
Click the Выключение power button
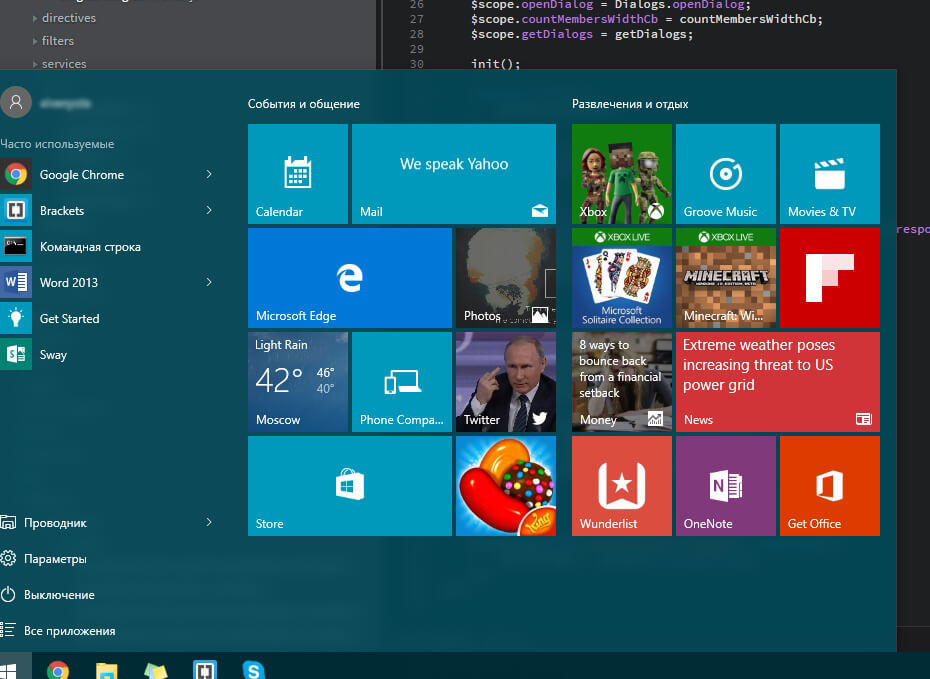click(x=59, y=595)
